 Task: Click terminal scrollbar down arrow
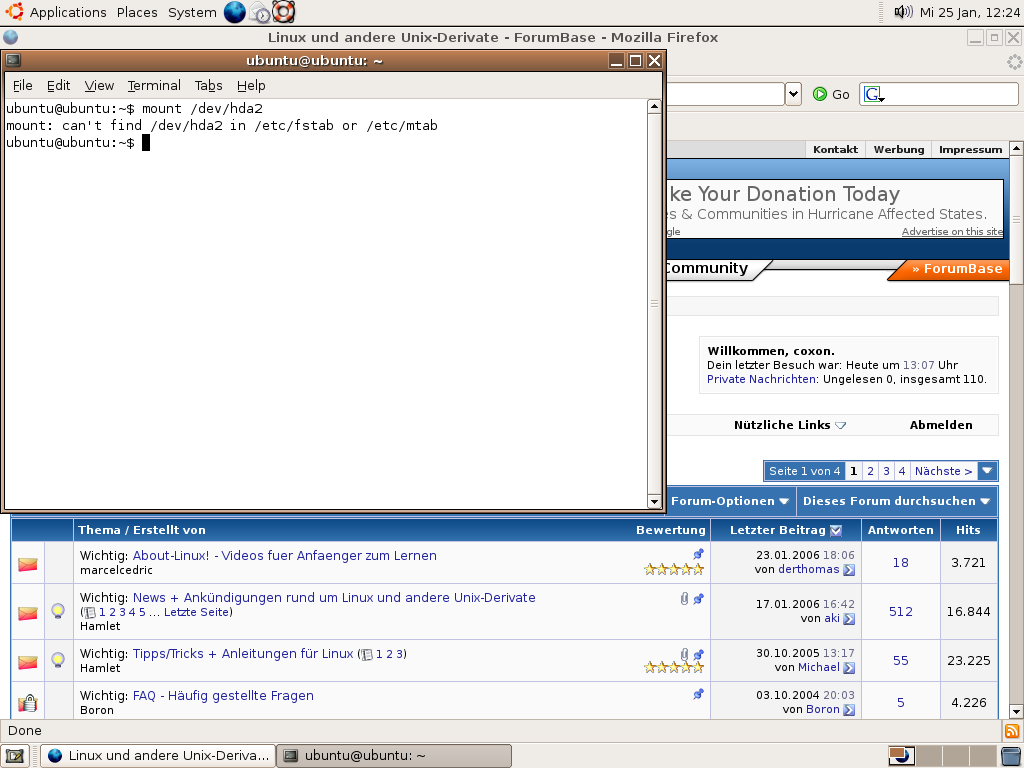point(654,501)
